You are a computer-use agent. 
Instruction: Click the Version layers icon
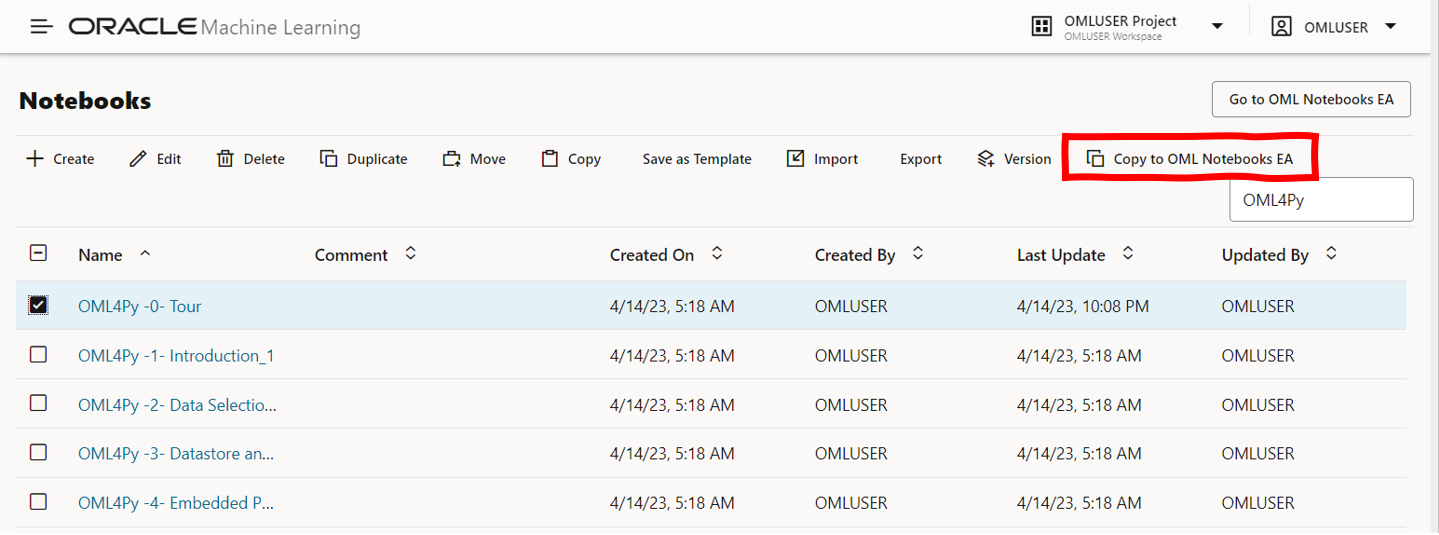986,159
